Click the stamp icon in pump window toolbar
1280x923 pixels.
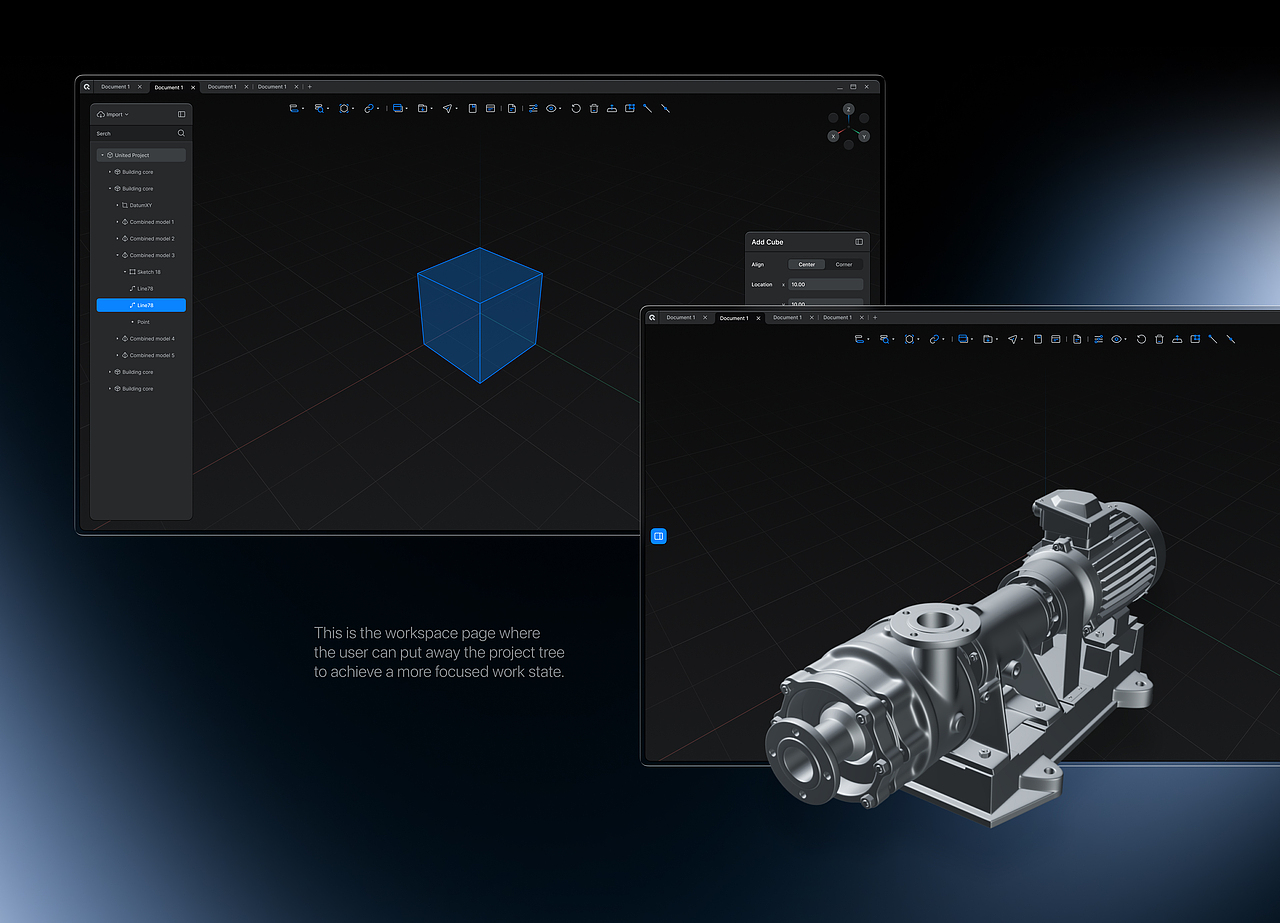coord(1177,339)
